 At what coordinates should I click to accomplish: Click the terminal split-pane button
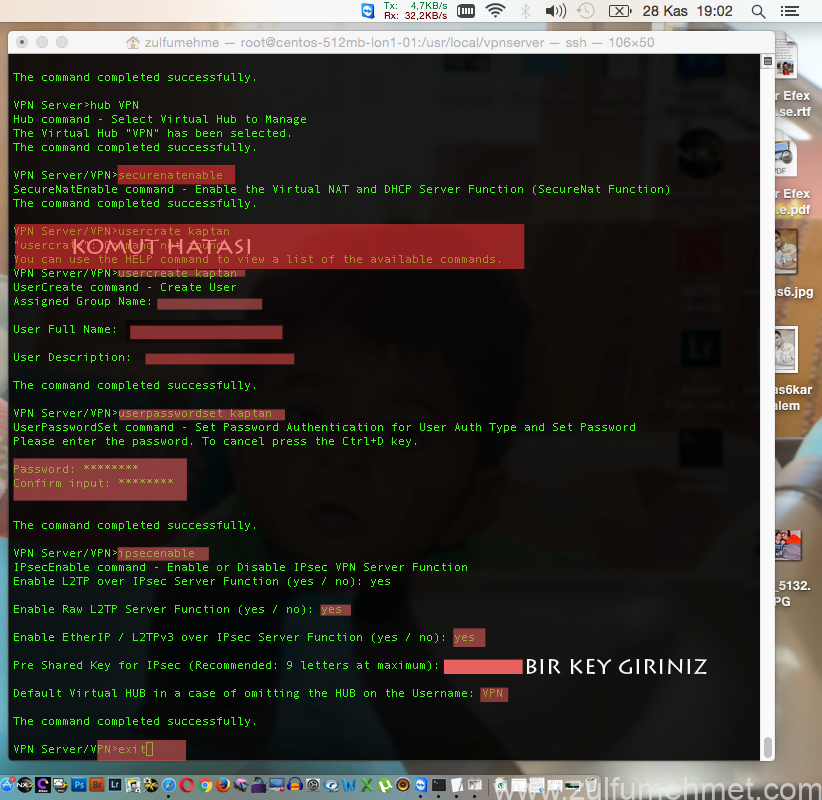pos(767,61)
